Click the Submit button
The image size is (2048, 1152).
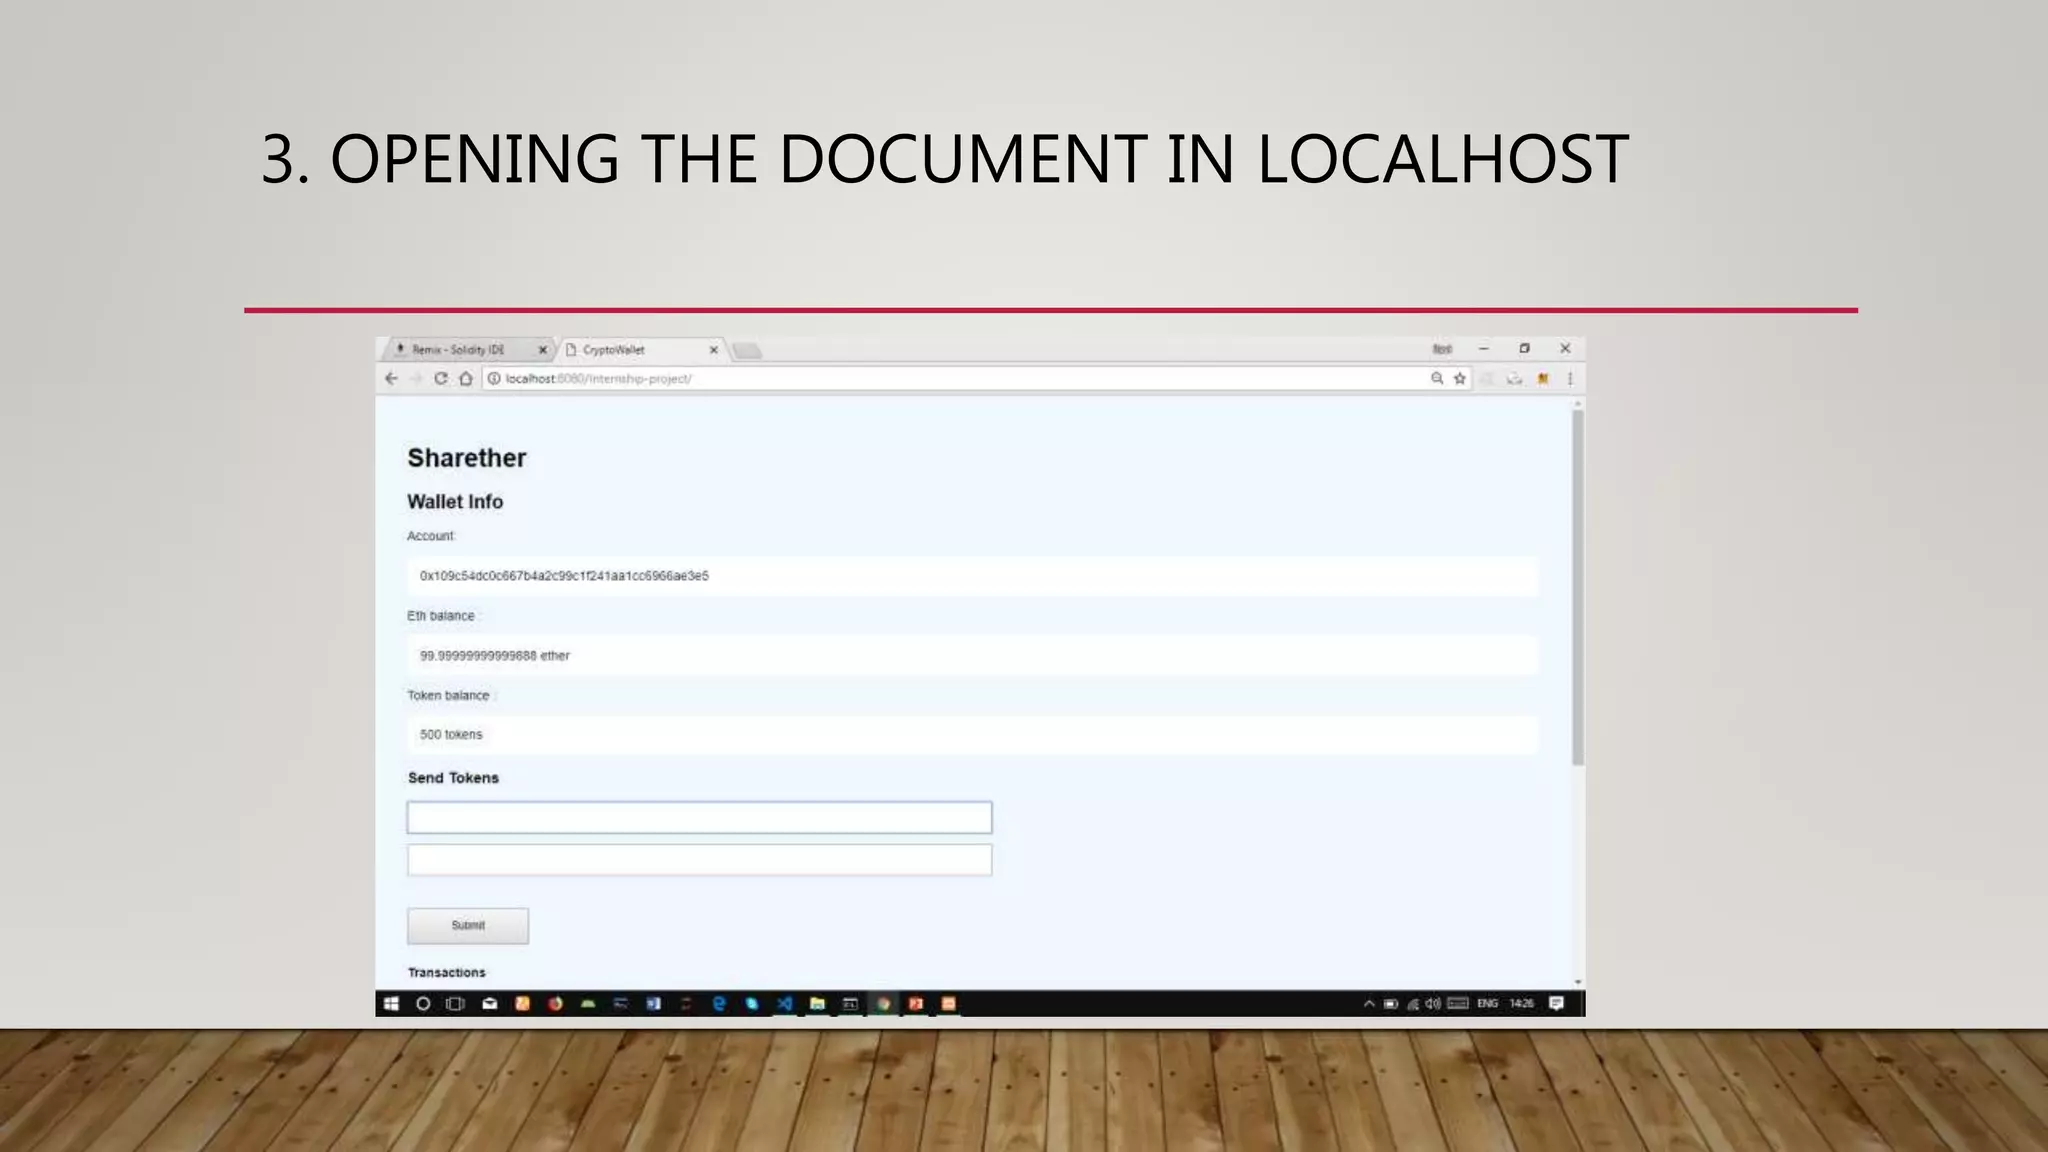tap(468, 926)
